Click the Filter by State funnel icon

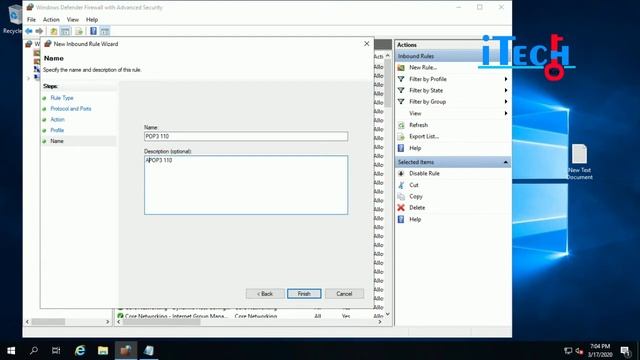pyautogui.click(x=401, y=90)
